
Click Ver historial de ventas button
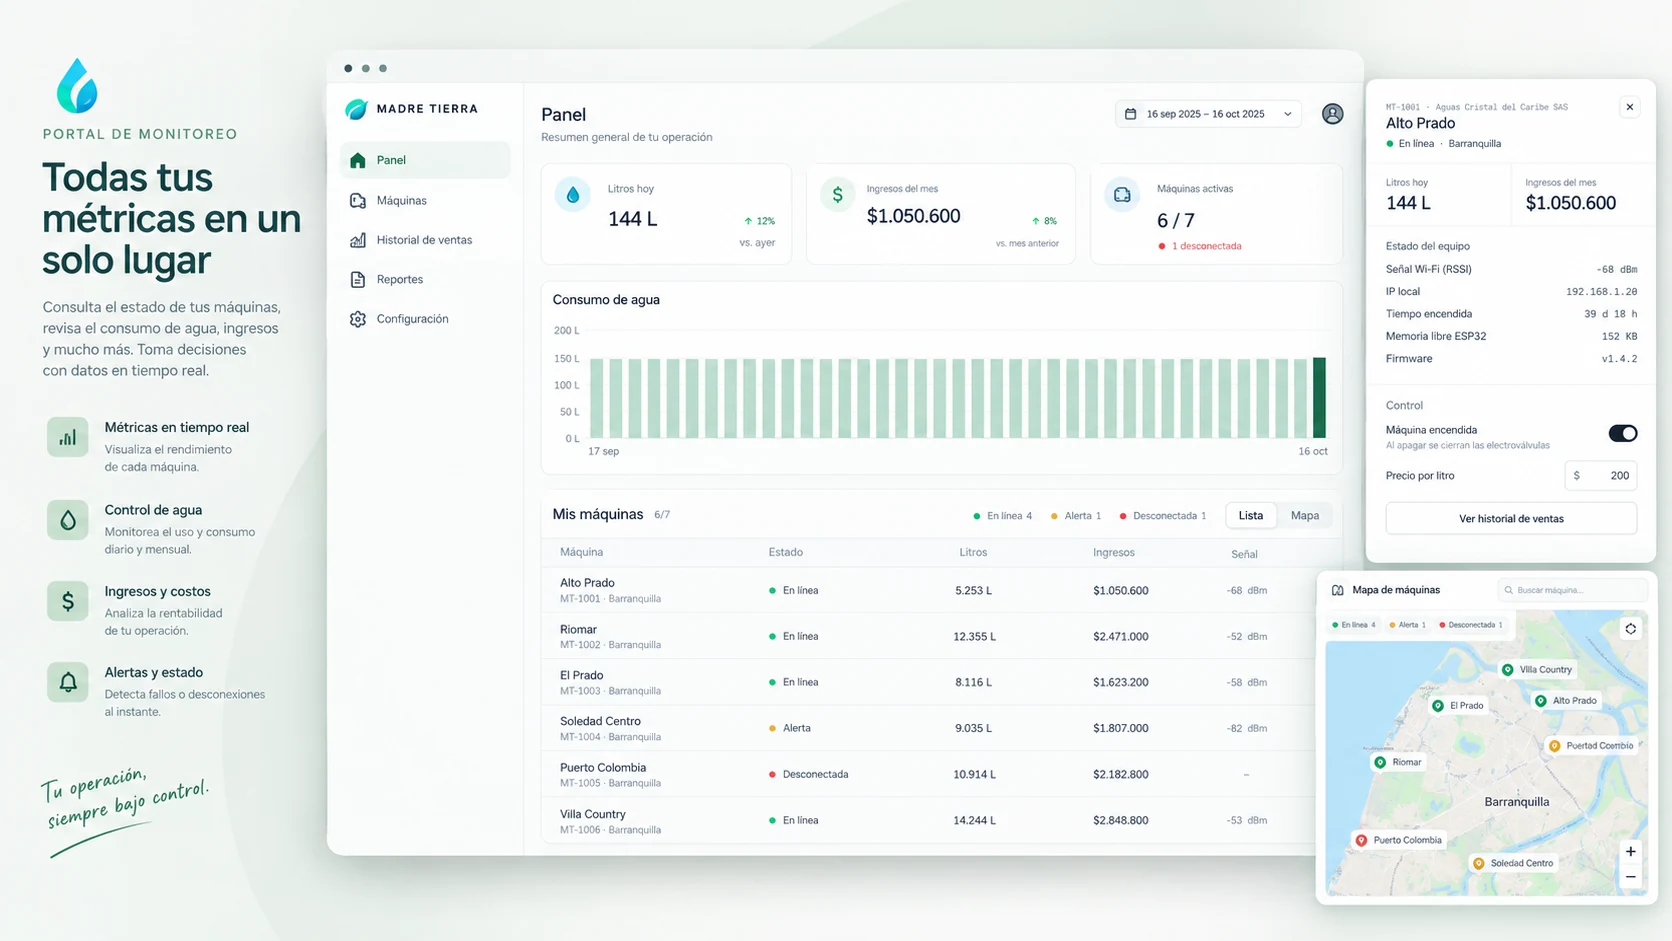tap(1511, 519)
